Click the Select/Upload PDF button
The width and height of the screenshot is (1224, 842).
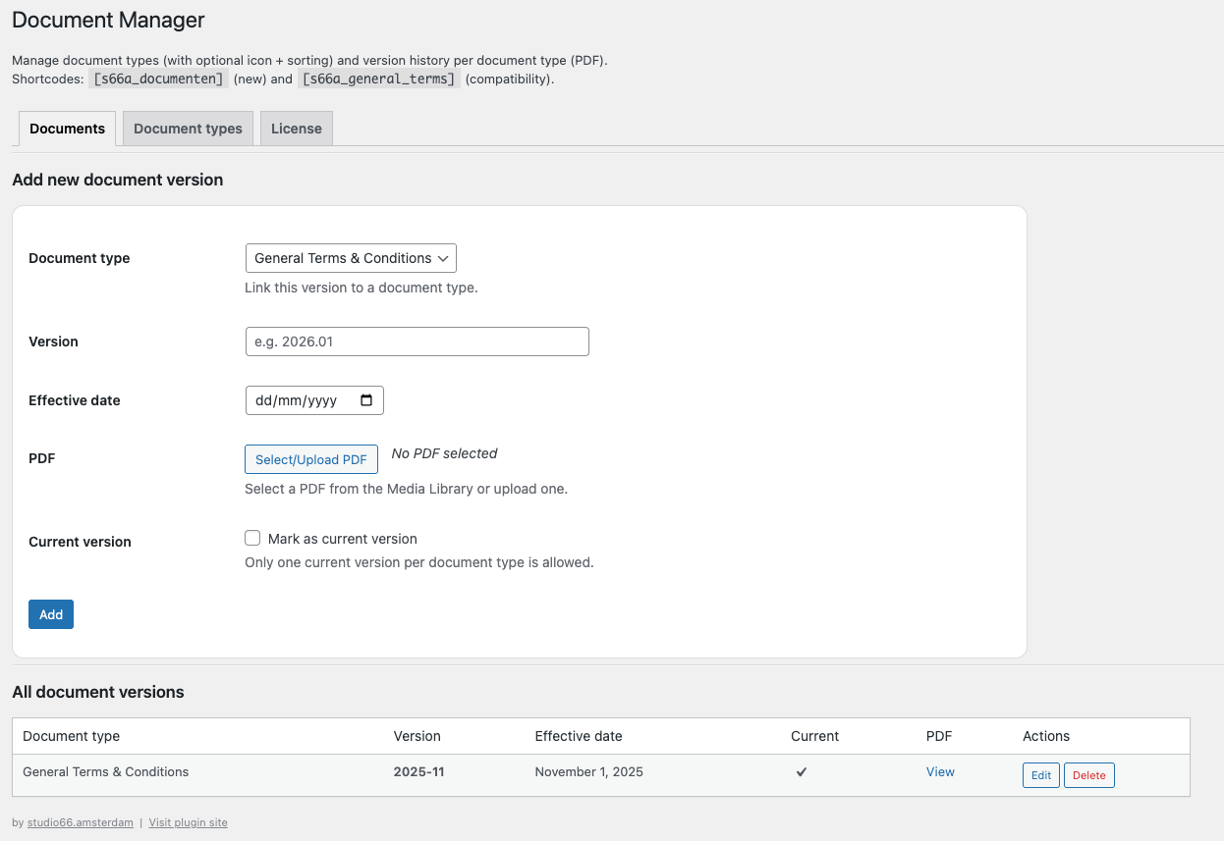point(311,459)
